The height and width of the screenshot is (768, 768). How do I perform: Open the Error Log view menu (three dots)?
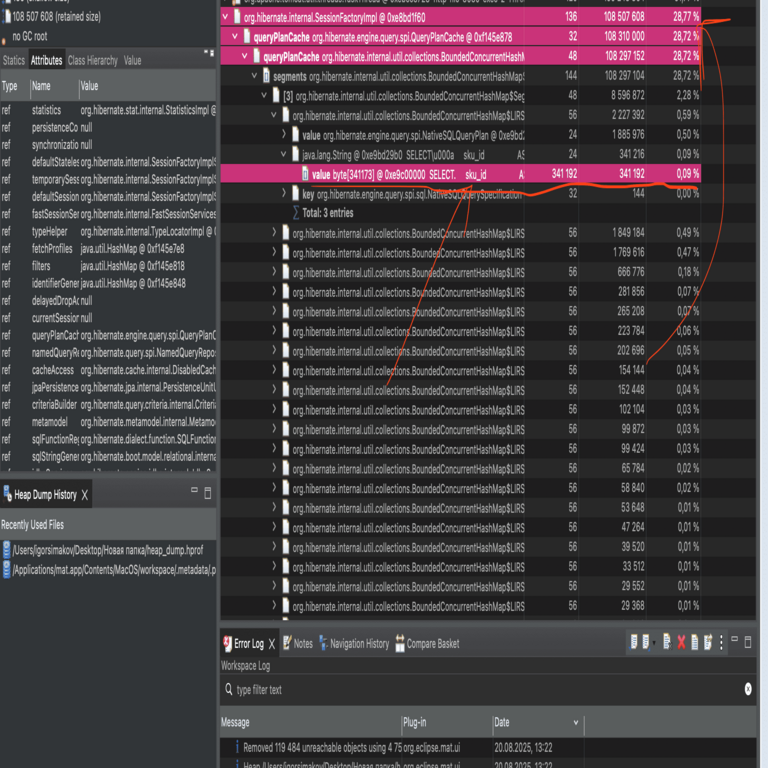point(722,643)
